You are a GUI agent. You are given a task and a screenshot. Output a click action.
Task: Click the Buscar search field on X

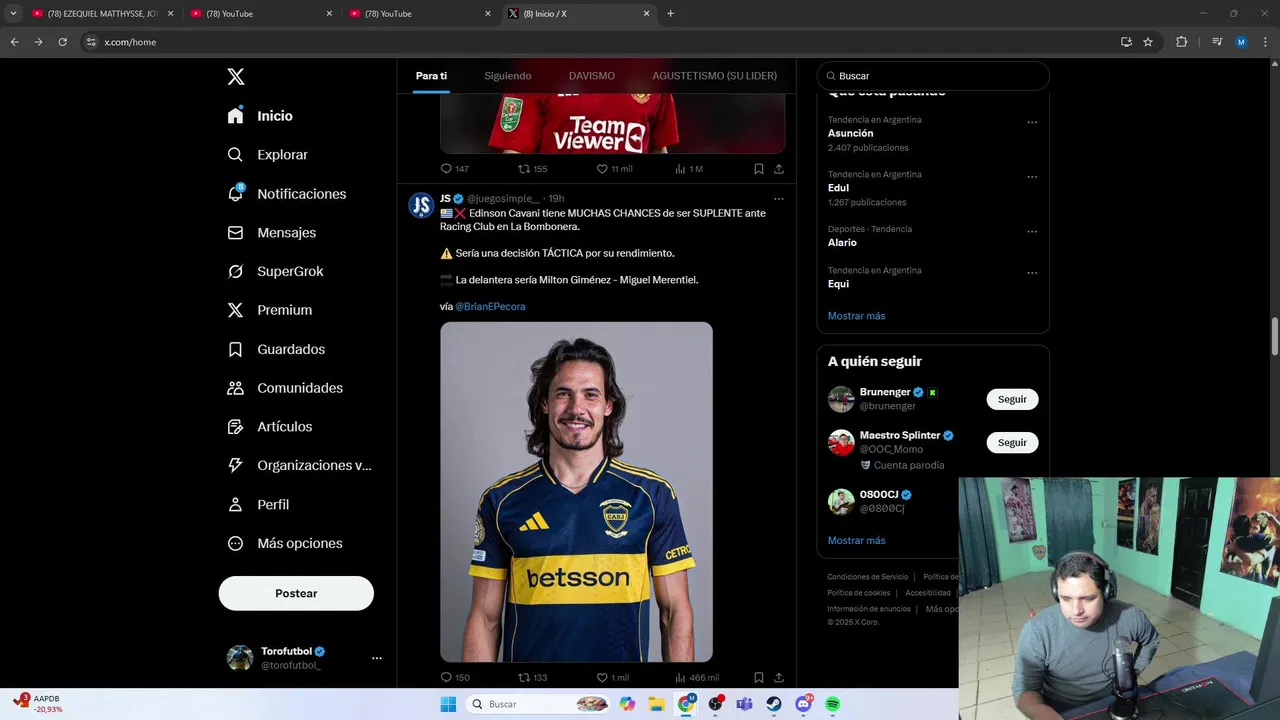point(933,76)
